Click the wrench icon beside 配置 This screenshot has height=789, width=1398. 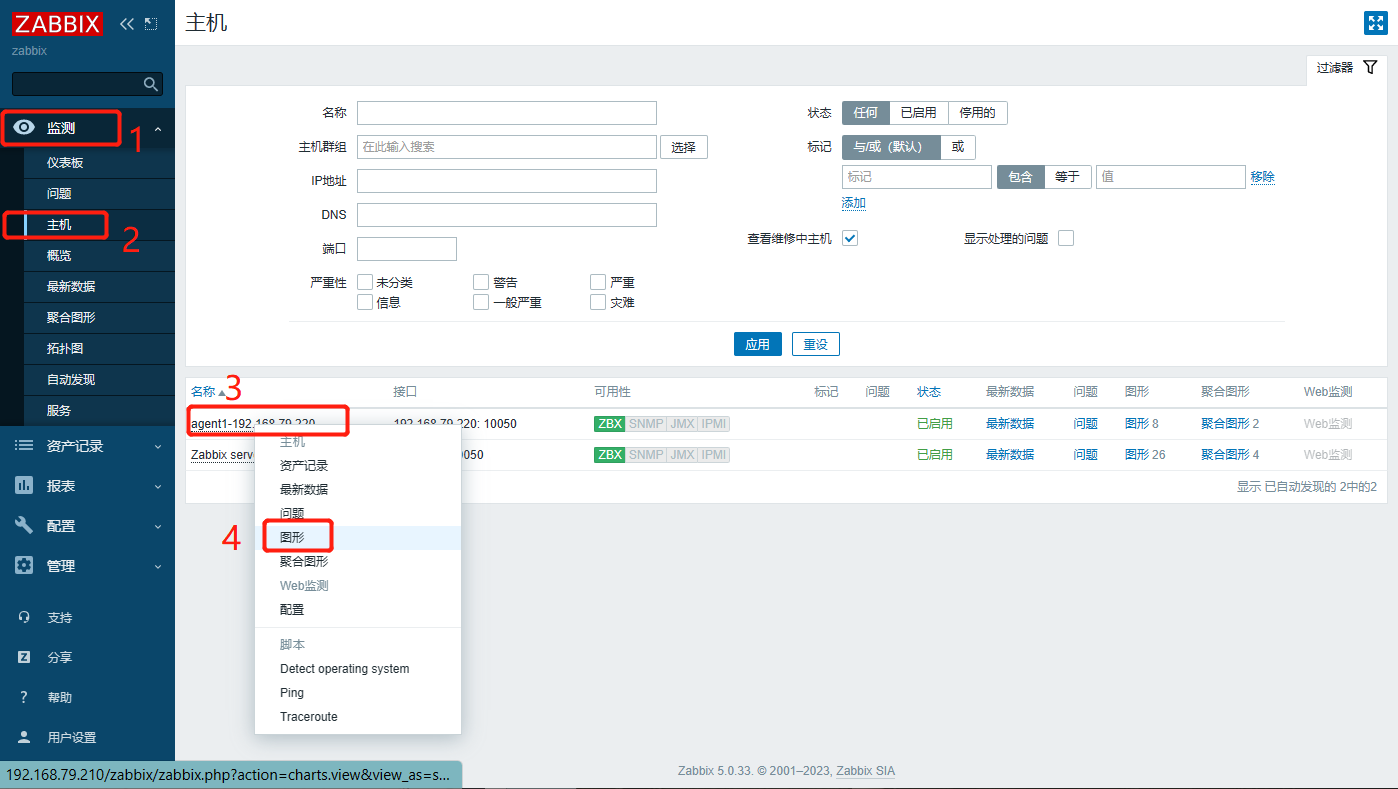[24, 526]
